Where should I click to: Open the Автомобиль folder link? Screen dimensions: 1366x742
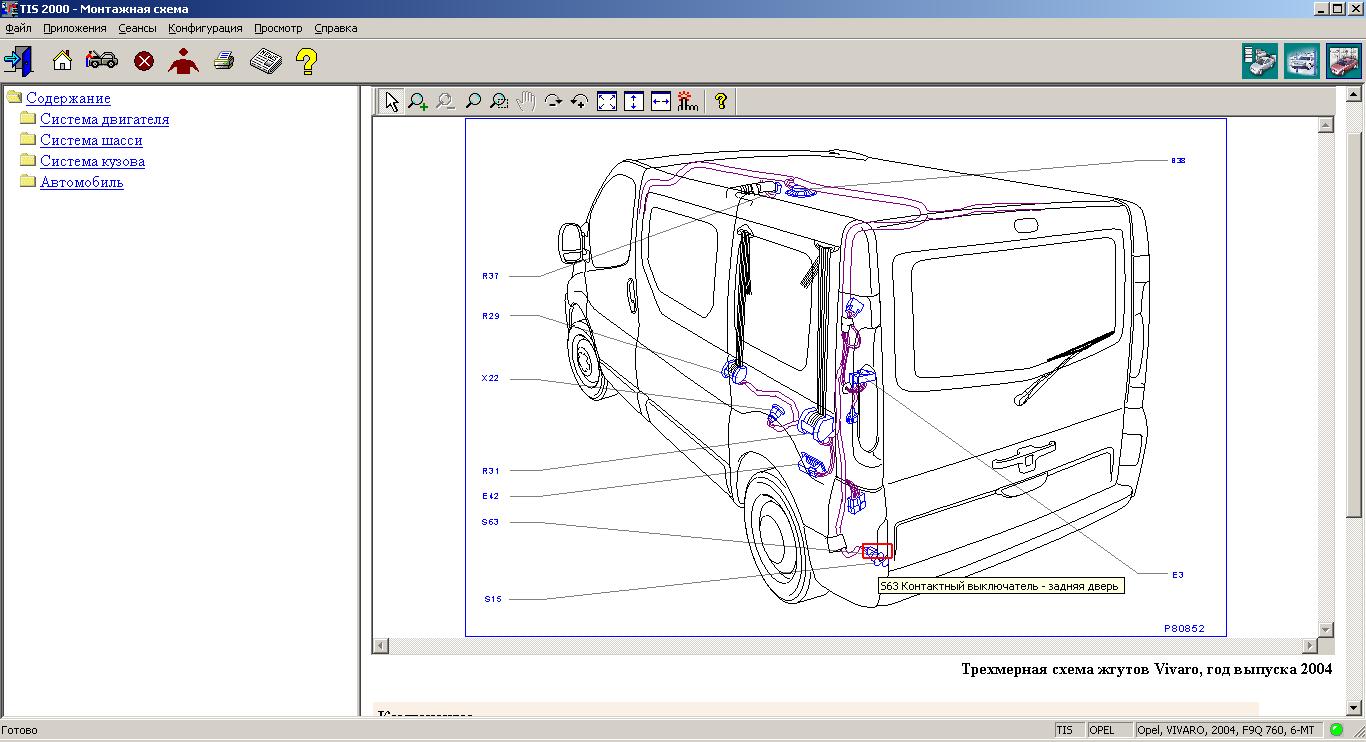(82, 182)
